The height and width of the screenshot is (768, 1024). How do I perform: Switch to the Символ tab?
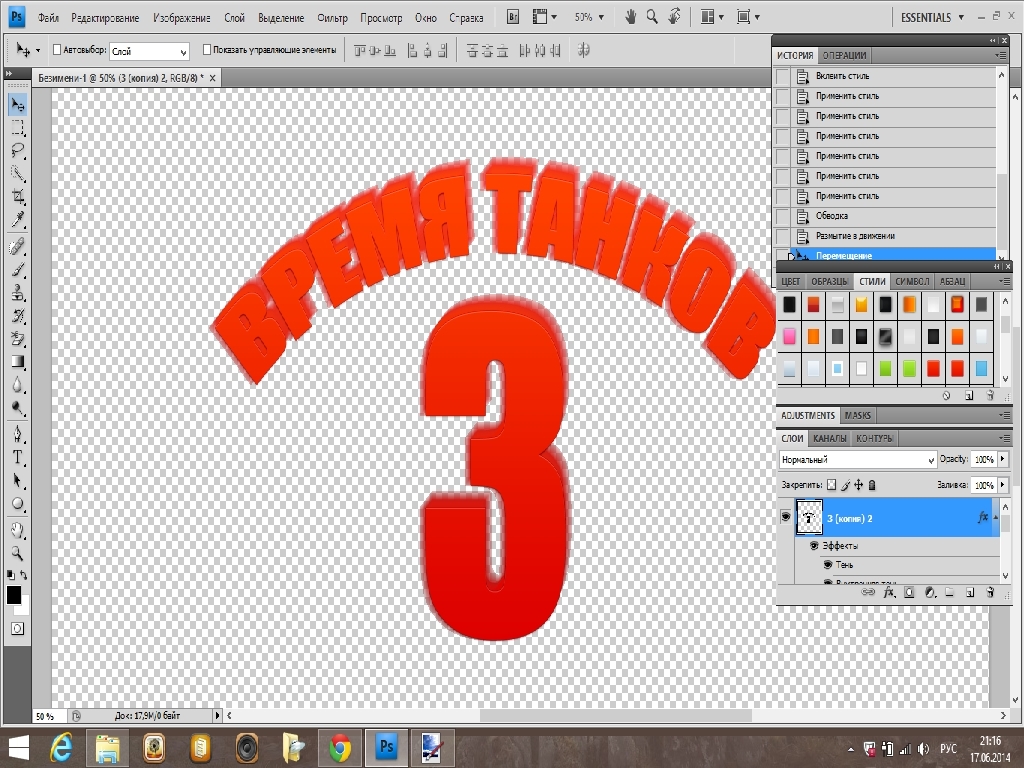click(912, 281)
